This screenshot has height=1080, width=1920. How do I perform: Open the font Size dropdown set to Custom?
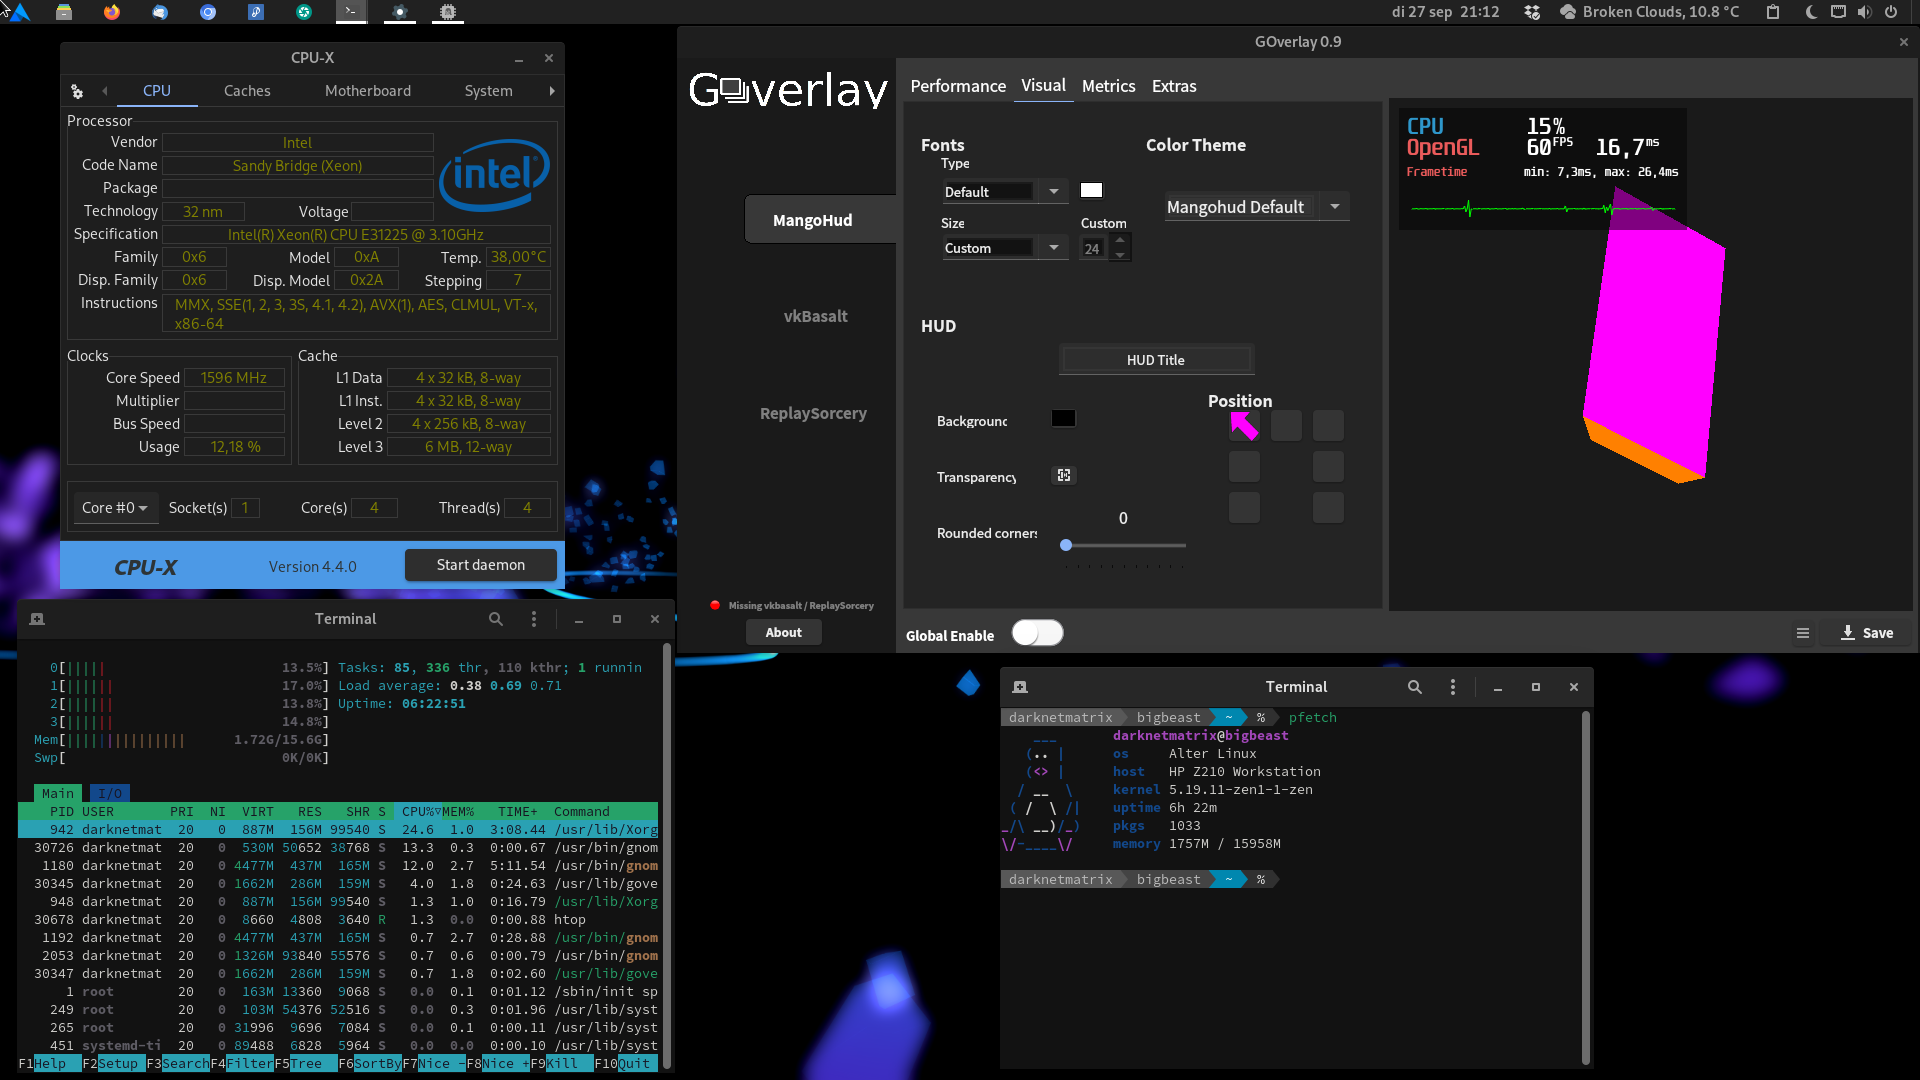(1004, 247)
